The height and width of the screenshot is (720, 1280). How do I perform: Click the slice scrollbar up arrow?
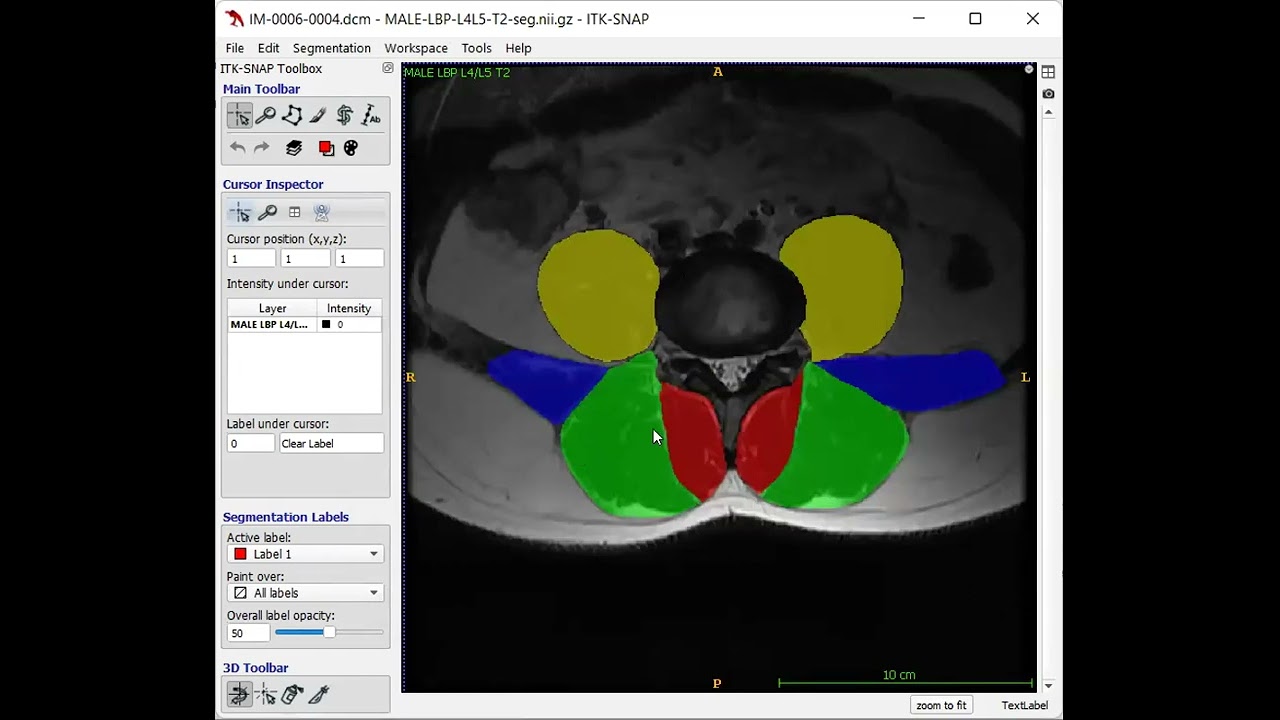[1048, 112]
